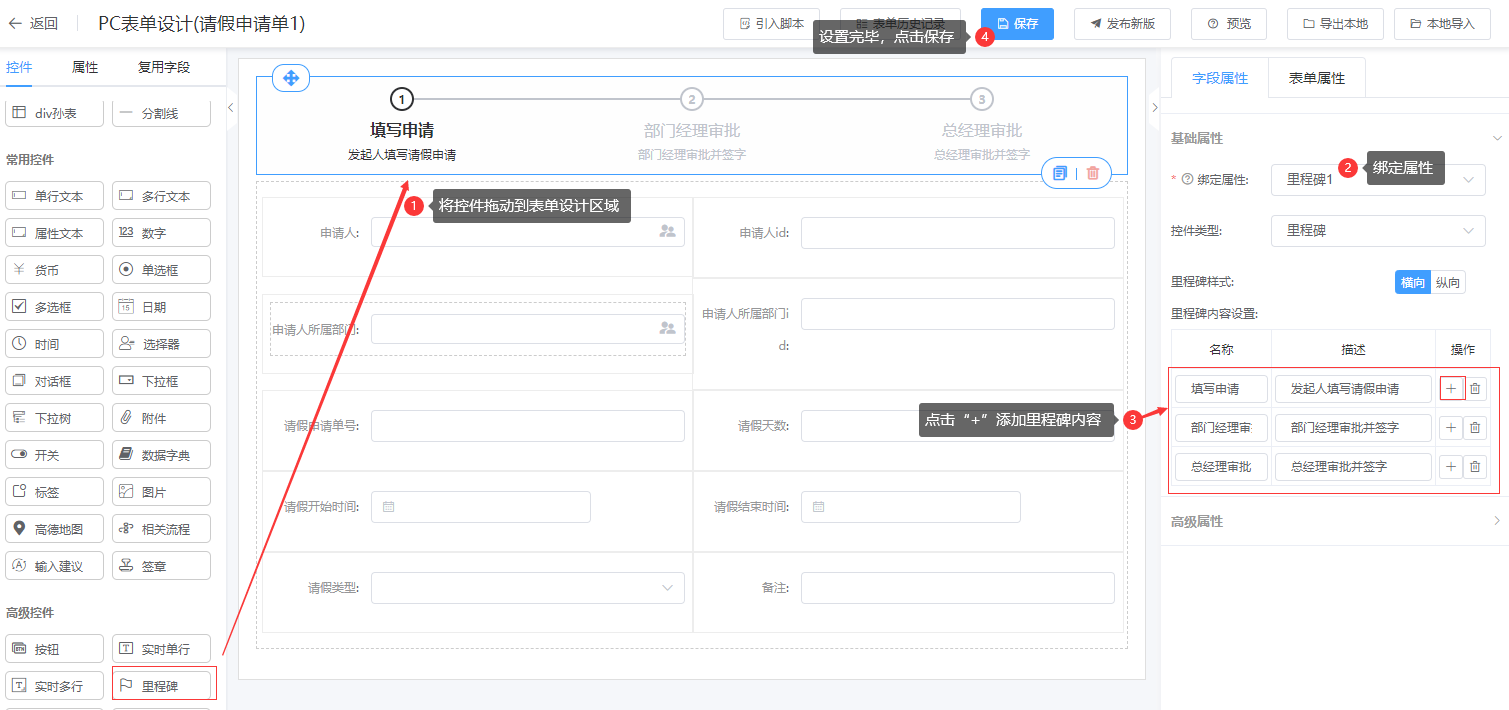Viewport: 1509px width, 710px height.
Task: Select the 货币 control
Action: 54,270
